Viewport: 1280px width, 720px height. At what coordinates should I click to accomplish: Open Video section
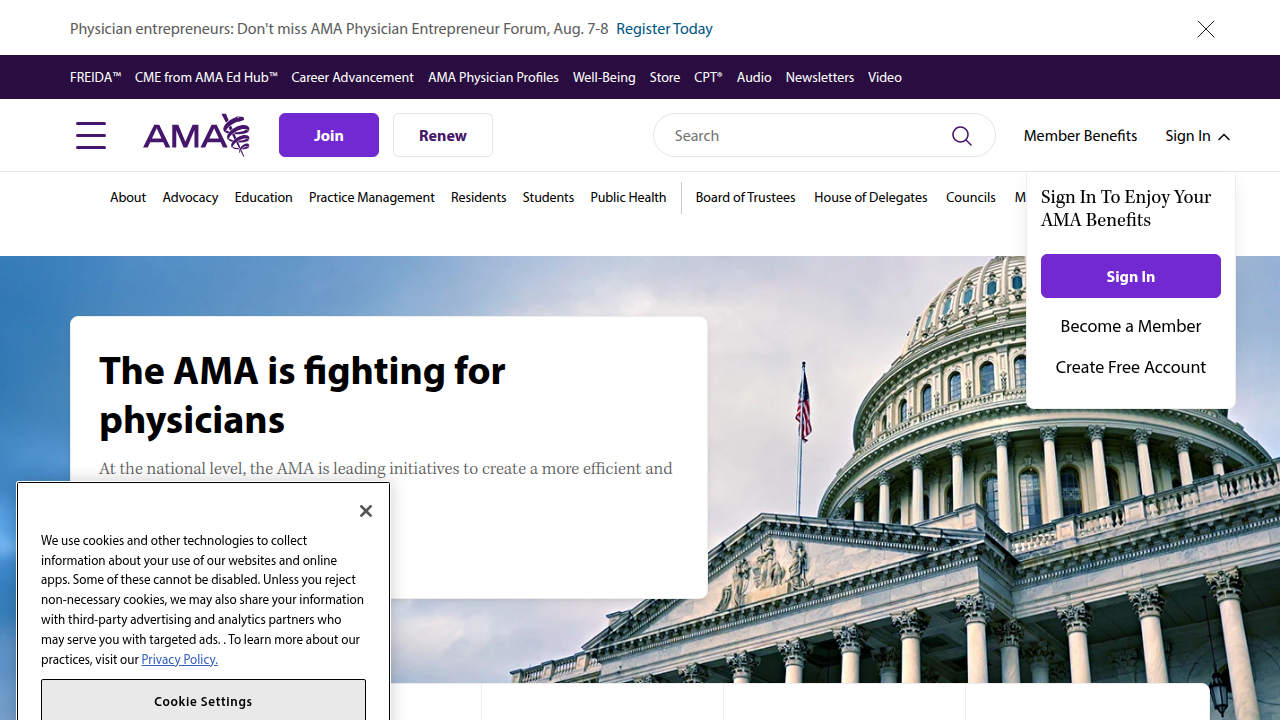pos(885,77)
